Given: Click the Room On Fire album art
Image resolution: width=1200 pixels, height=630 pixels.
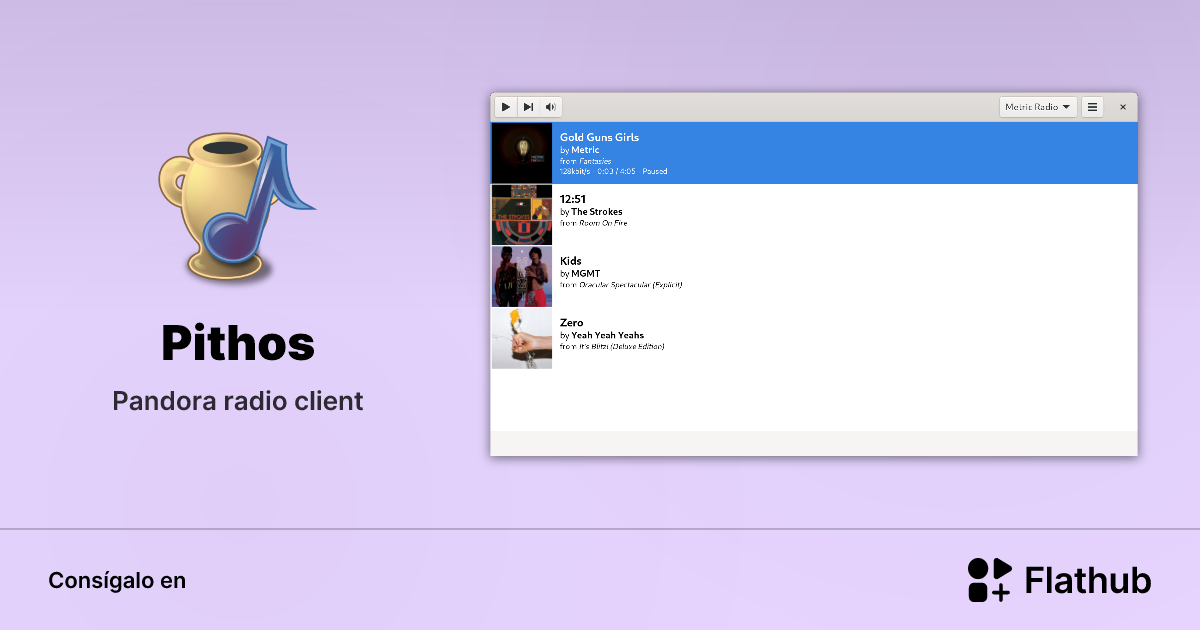Looking at the screenshot, I should [x=521, y=214].
